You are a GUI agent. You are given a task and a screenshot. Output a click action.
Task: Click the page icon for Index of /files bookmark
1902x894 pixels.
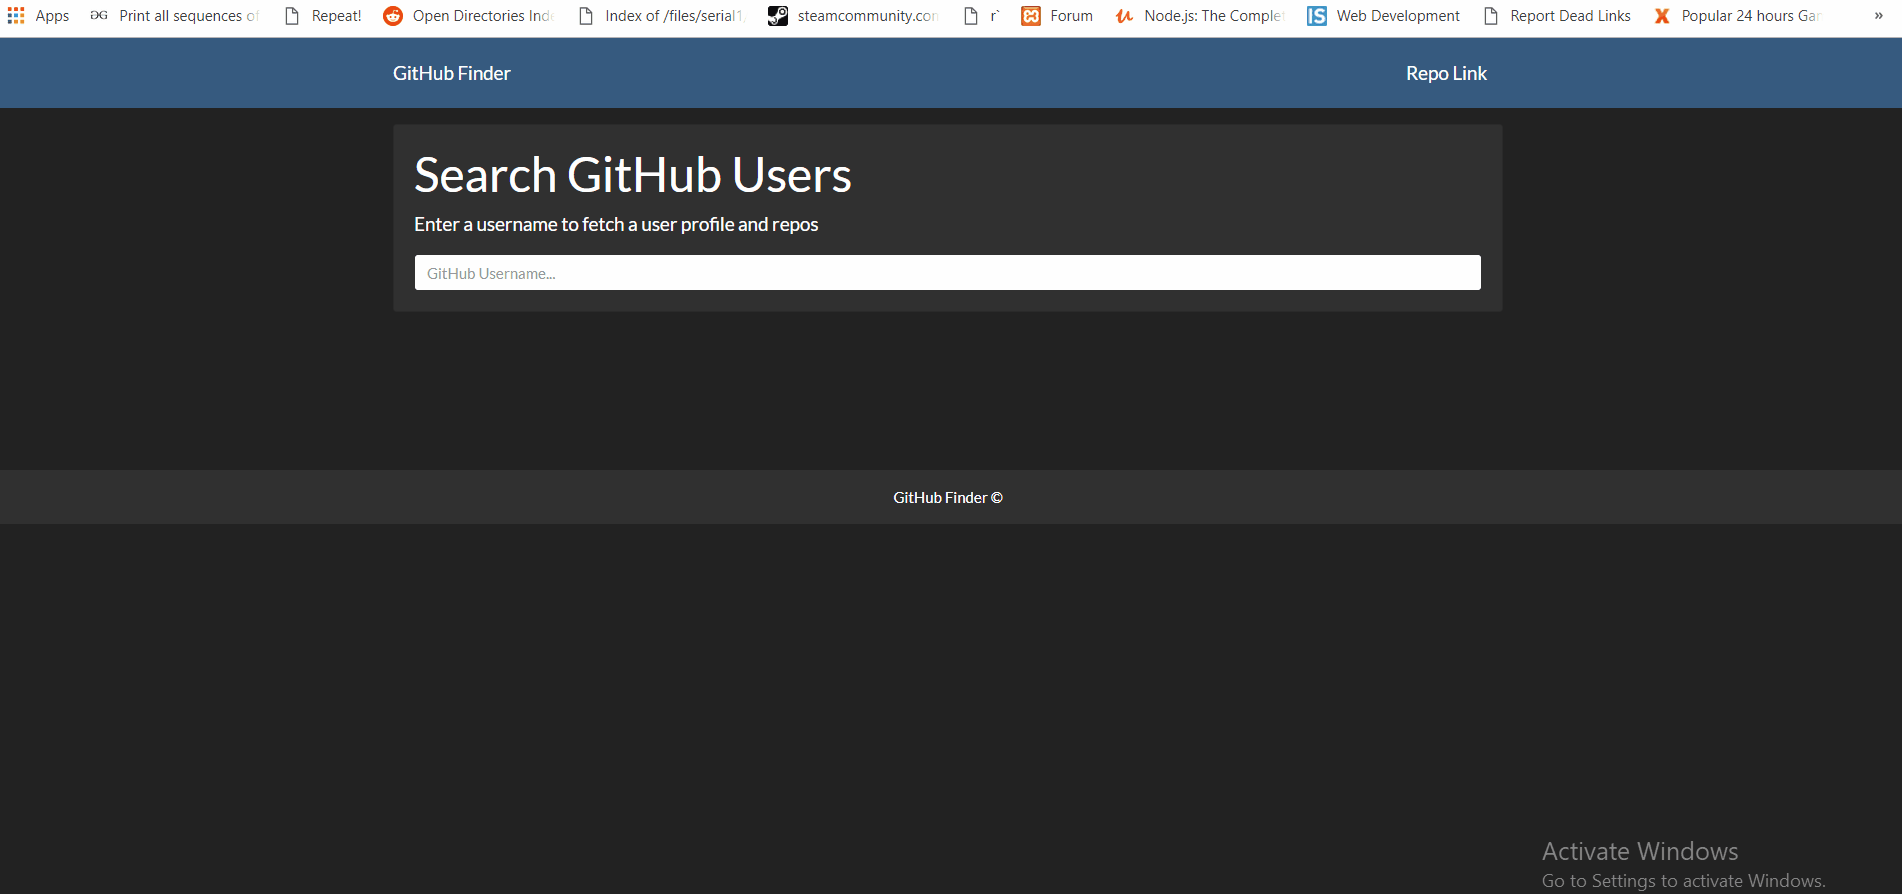coord(586,16)
